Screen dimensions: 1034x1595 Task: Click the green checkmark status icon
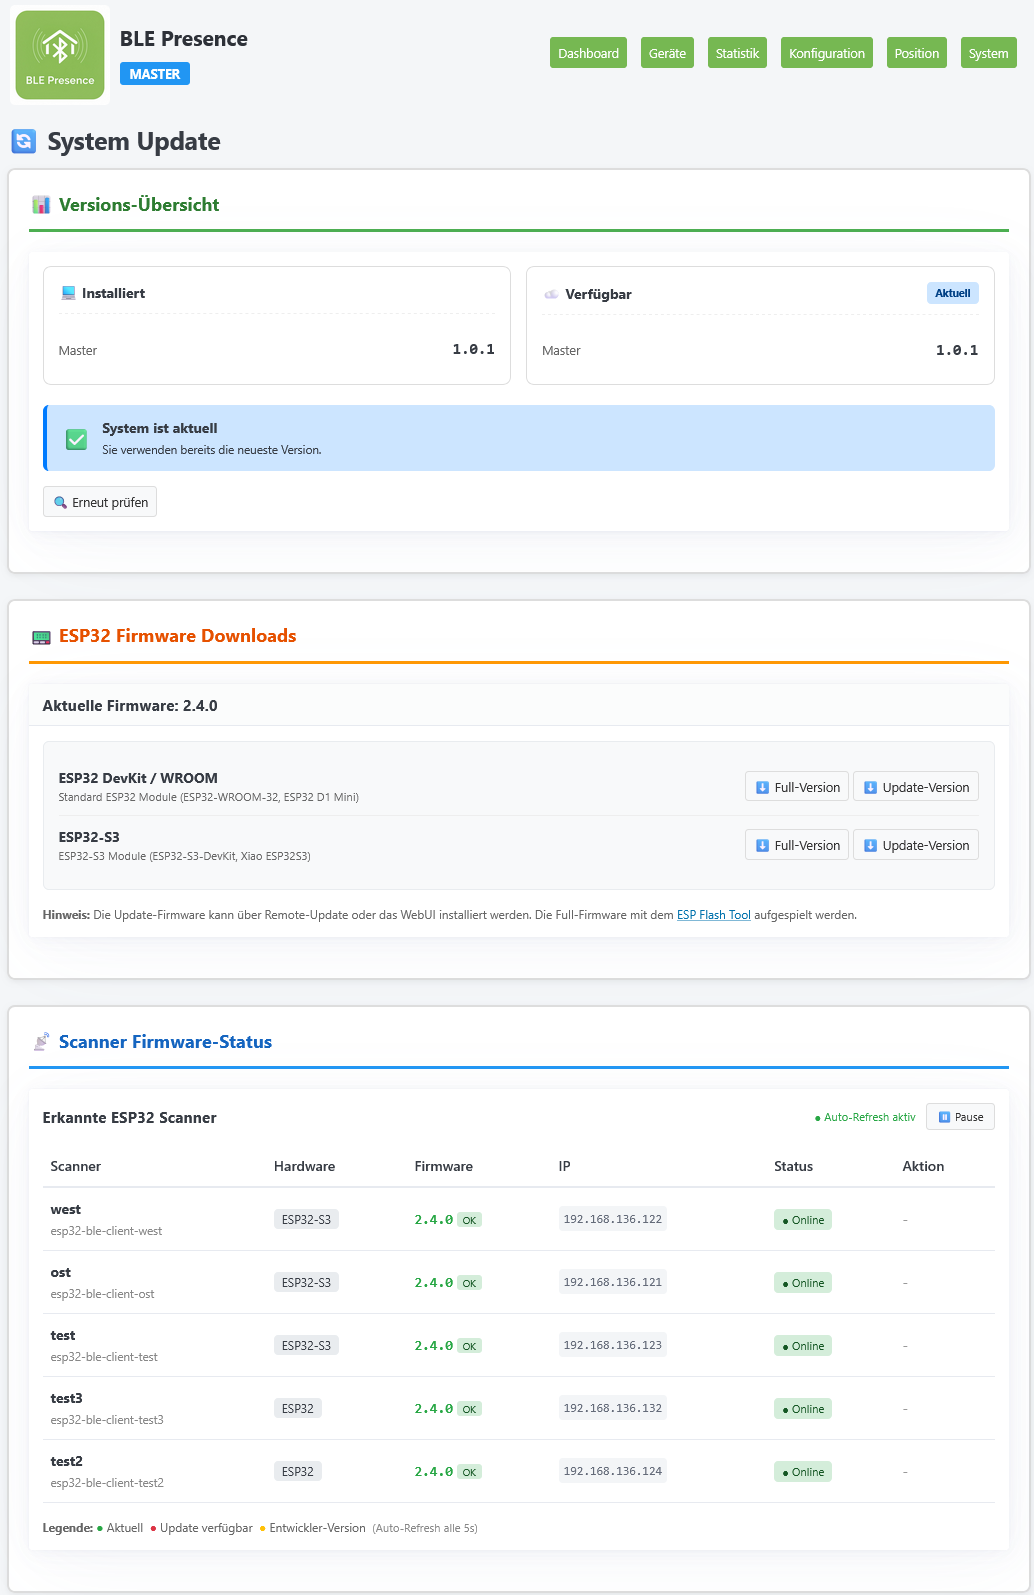(76, 439)
